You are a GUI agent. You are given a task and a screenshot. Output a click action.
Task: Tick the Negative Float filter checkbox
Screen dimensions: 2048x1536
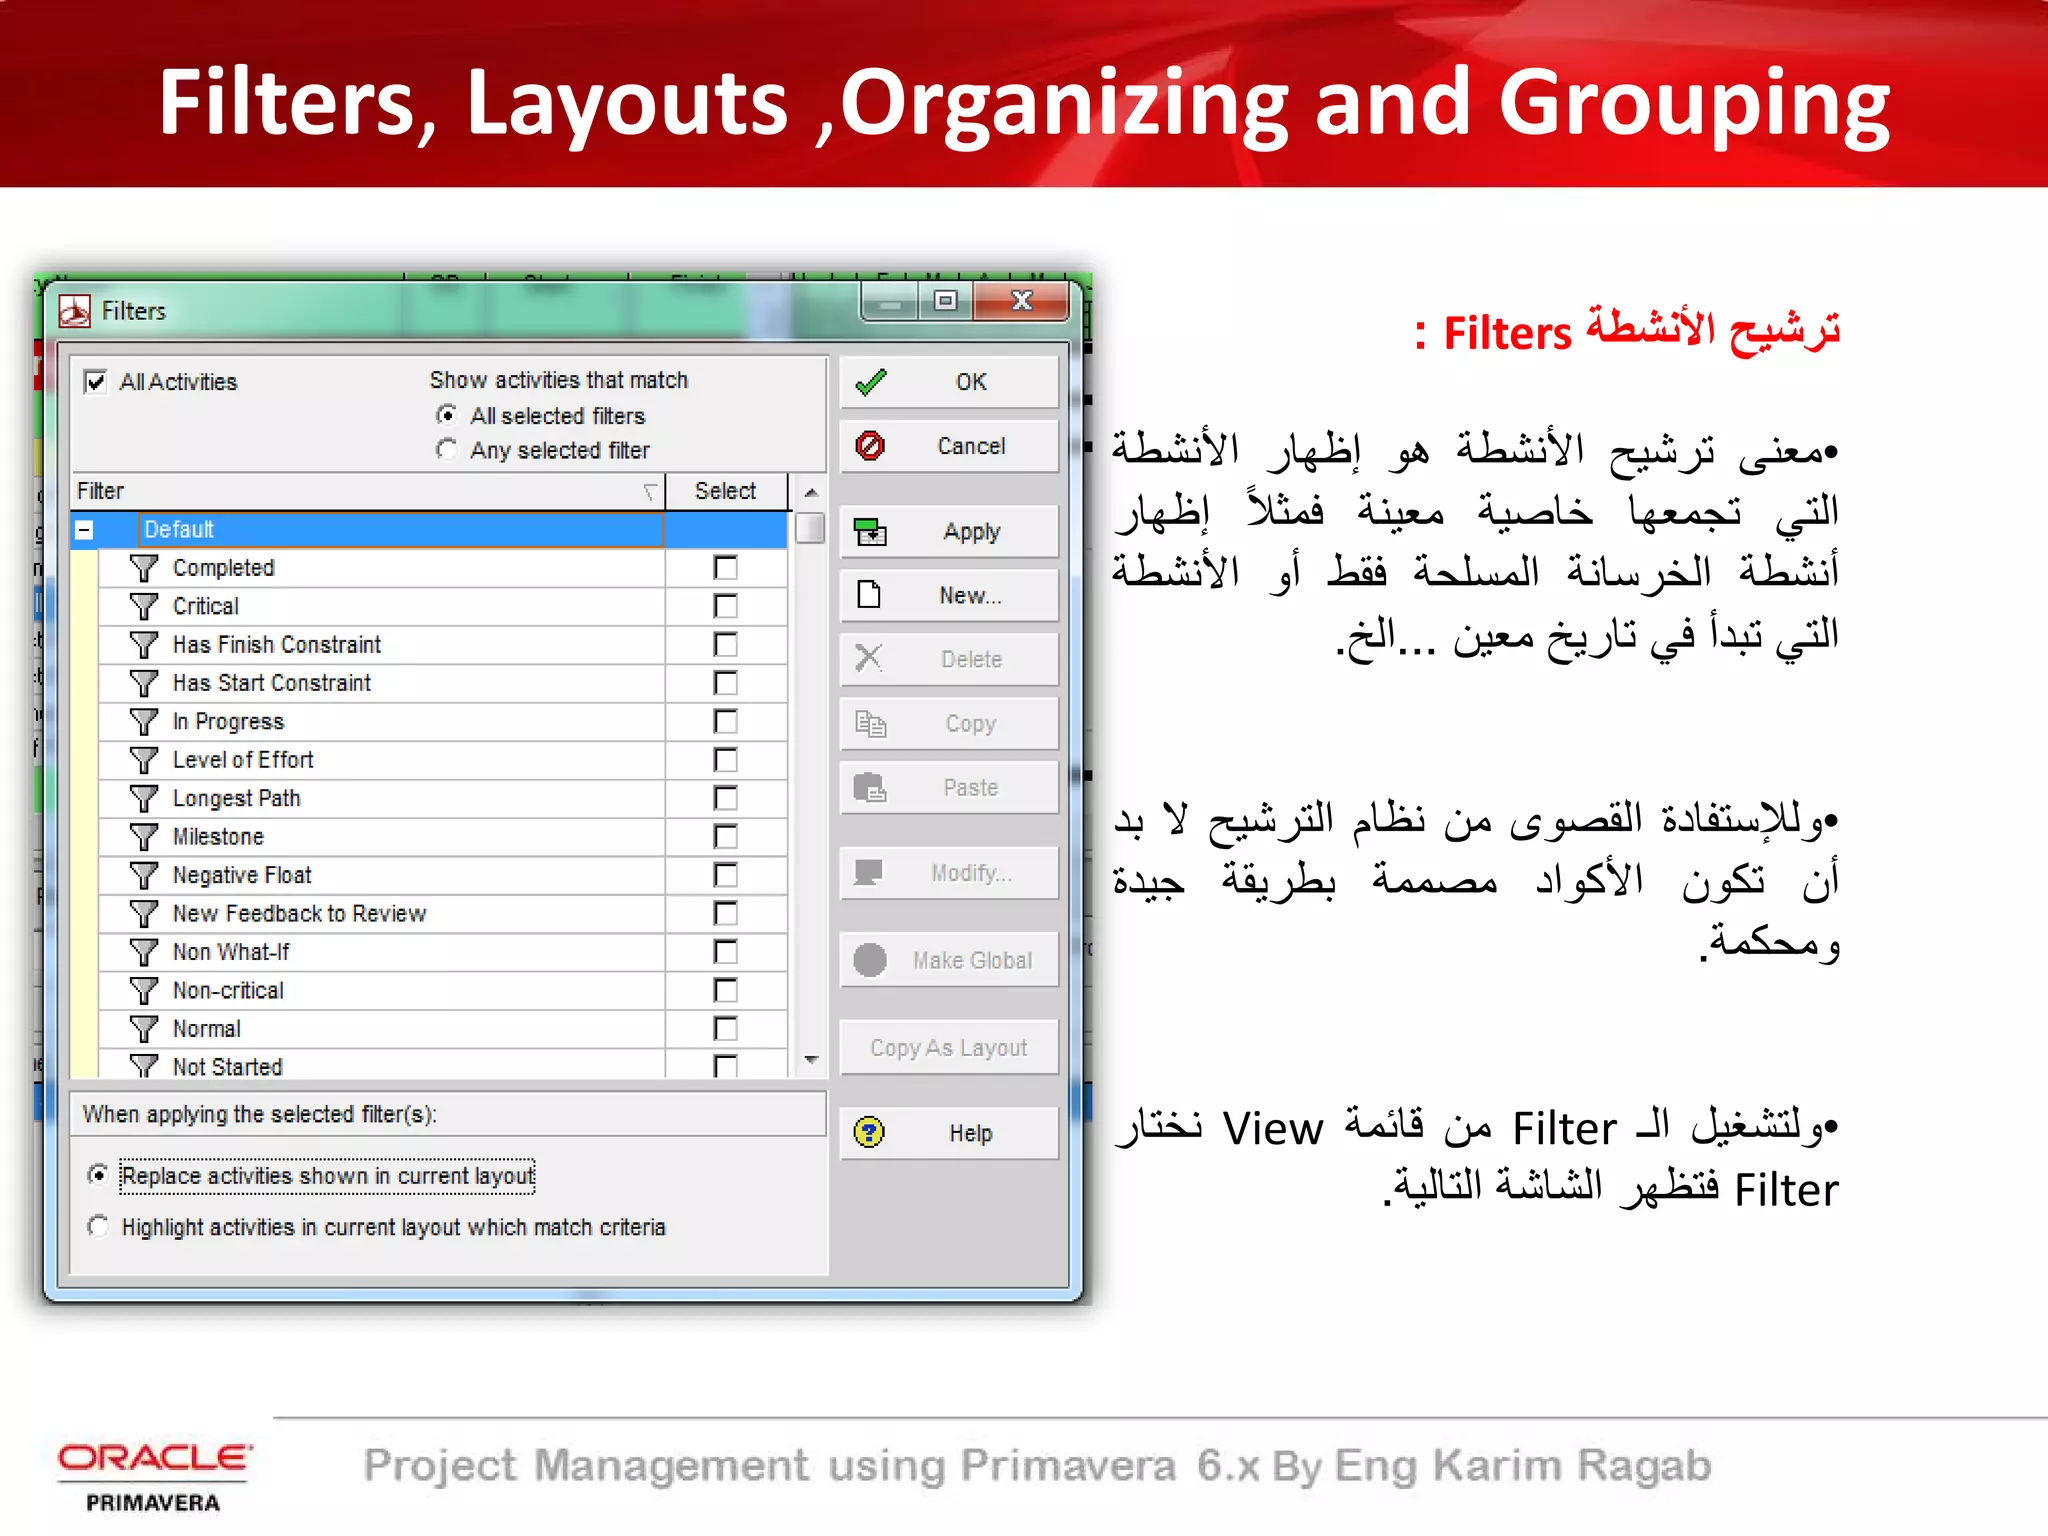tap(725, 875)
